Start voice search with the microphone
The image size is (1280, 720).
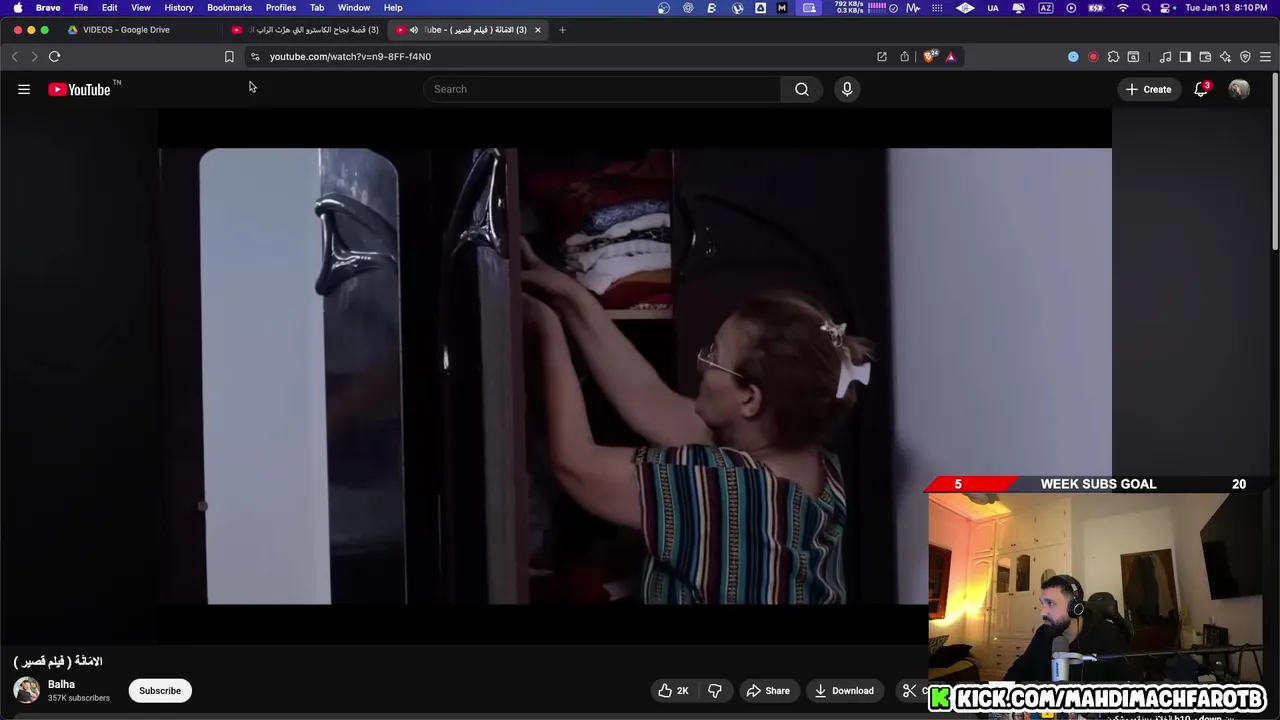pos(847,89)
